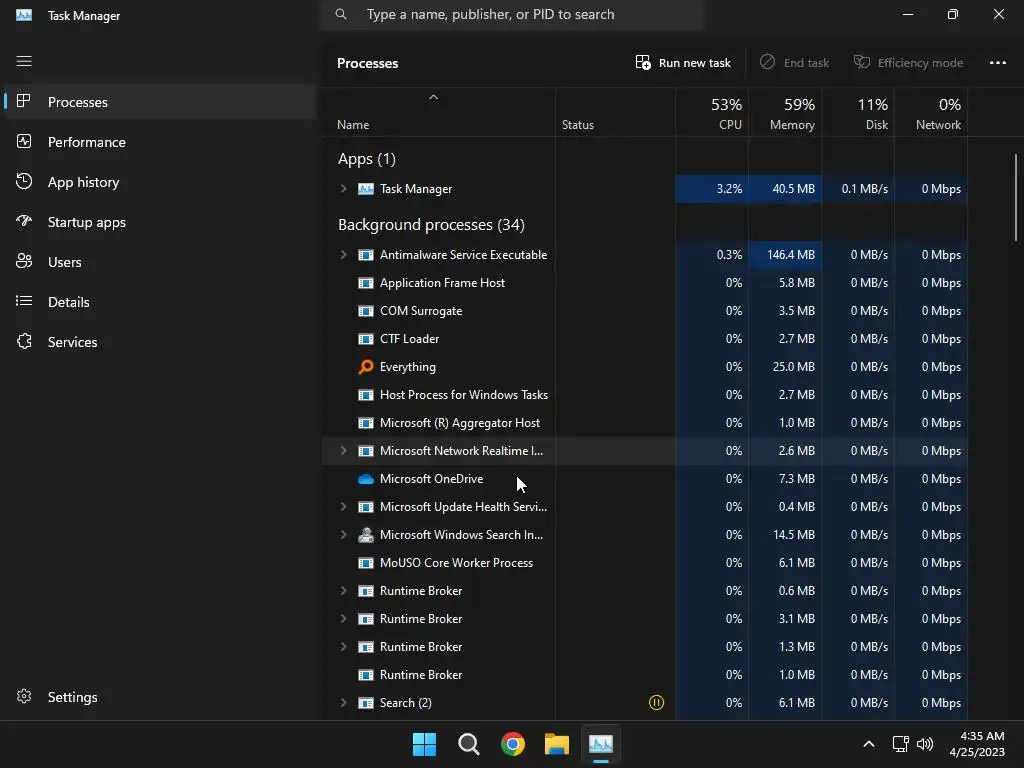The height and width of the screenshot is (768, 1024).
Task: Click the 146.4 MB memory cell
Action: click(785, 255)
